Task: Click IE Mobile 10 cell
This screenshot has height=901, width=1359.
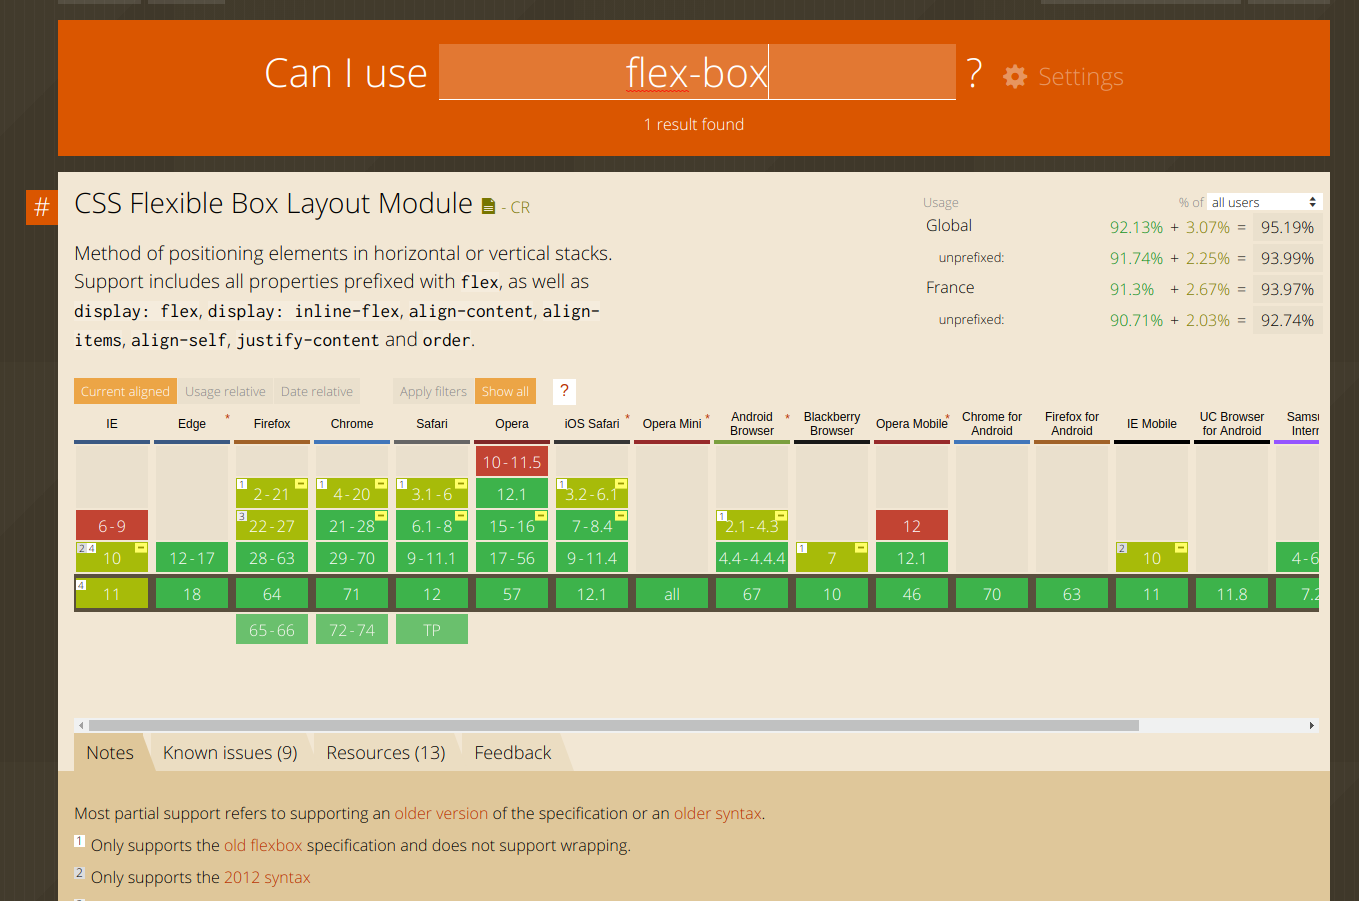Action: click(x=1152, y=558)
